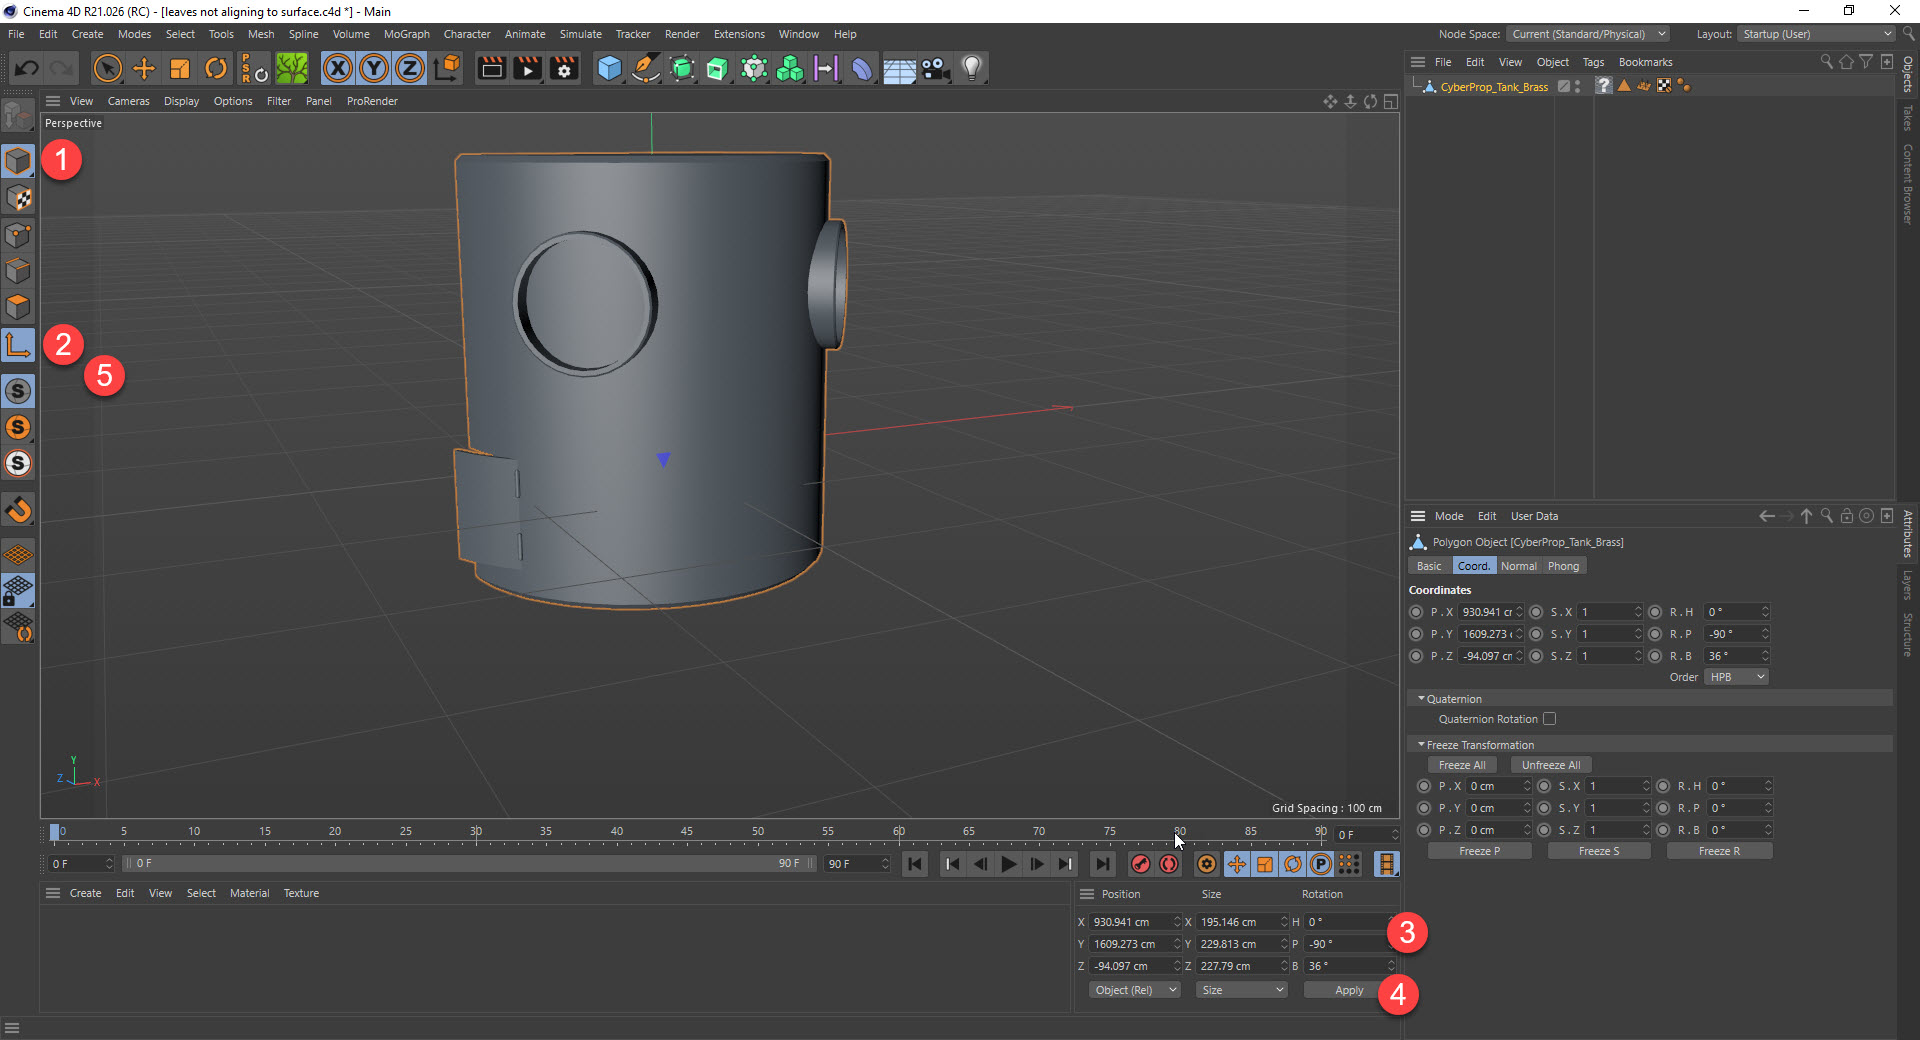
Task: Add a Cube primitive object
Action: tap(609, 68)
